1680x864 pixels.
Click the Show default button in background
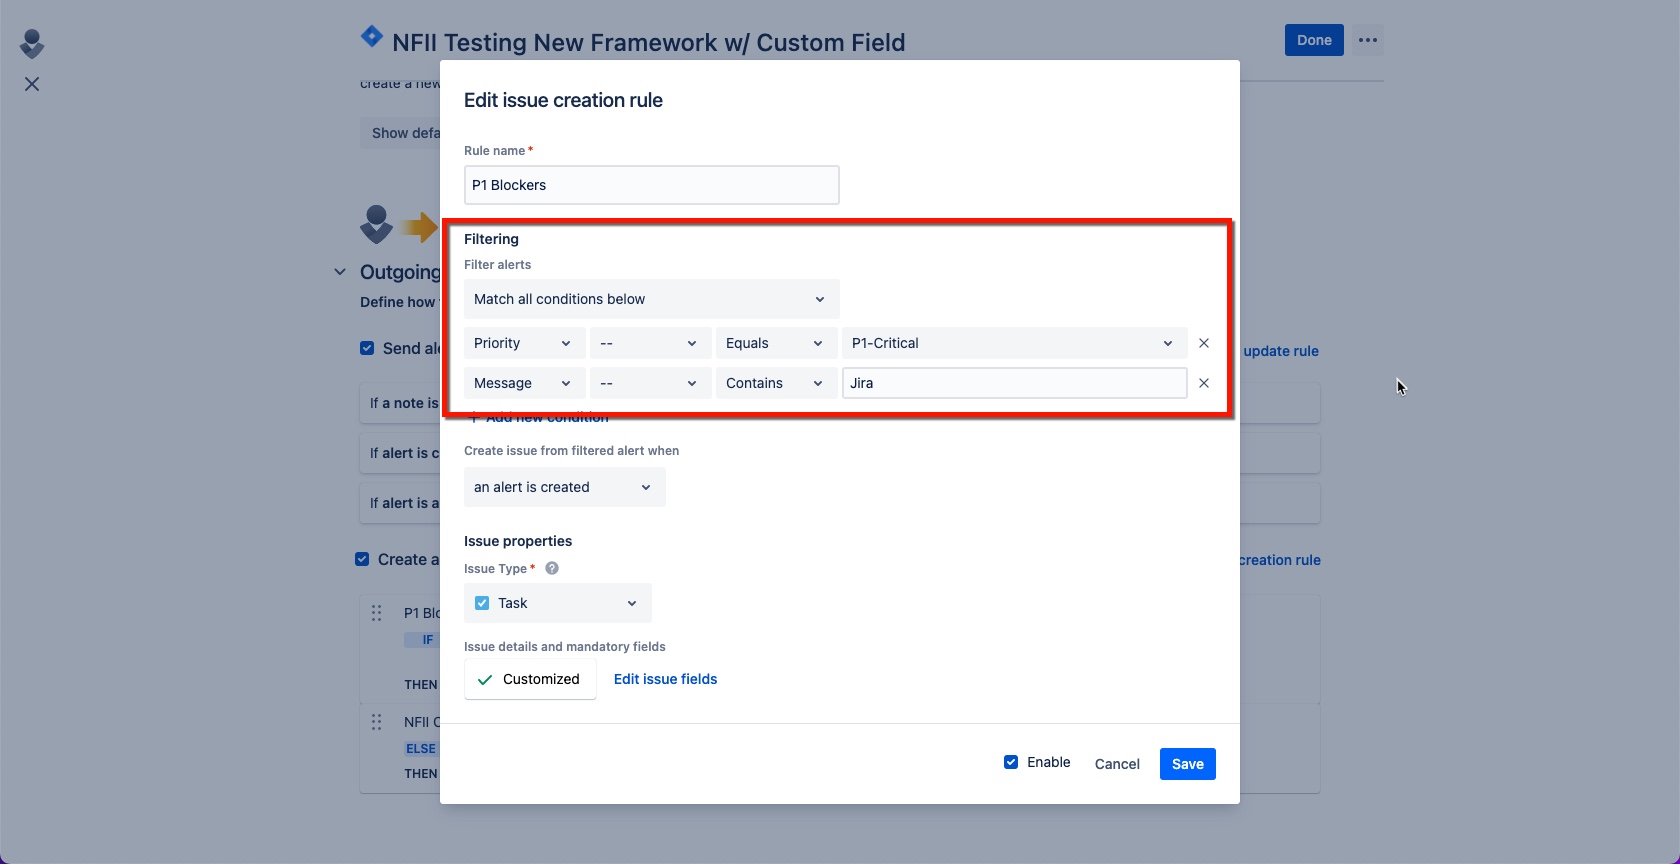tap(400, 133)
